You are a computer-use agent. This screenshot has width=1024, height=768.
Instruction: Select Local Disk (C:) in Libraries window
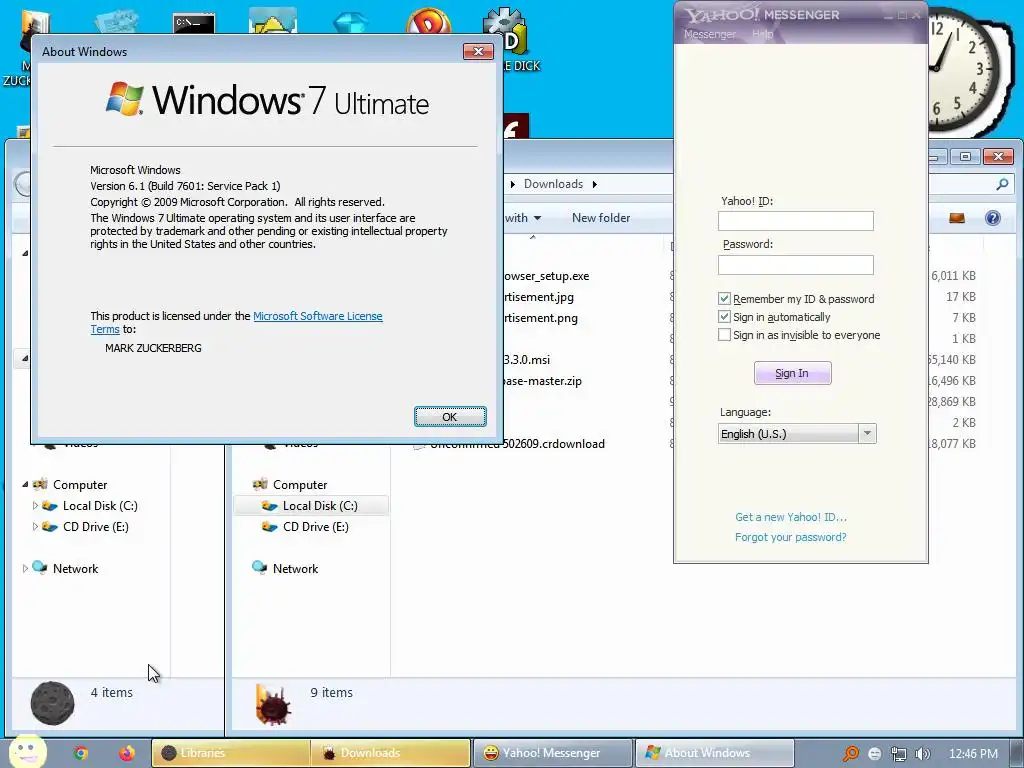pos(100,505)
